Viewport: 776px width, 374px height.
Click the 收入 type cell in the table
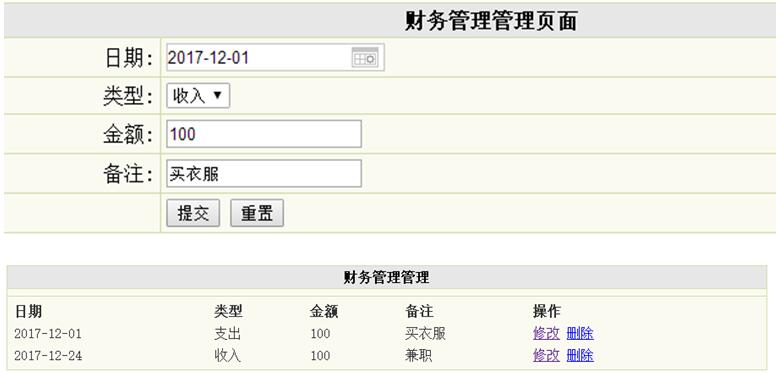point(228,356)
